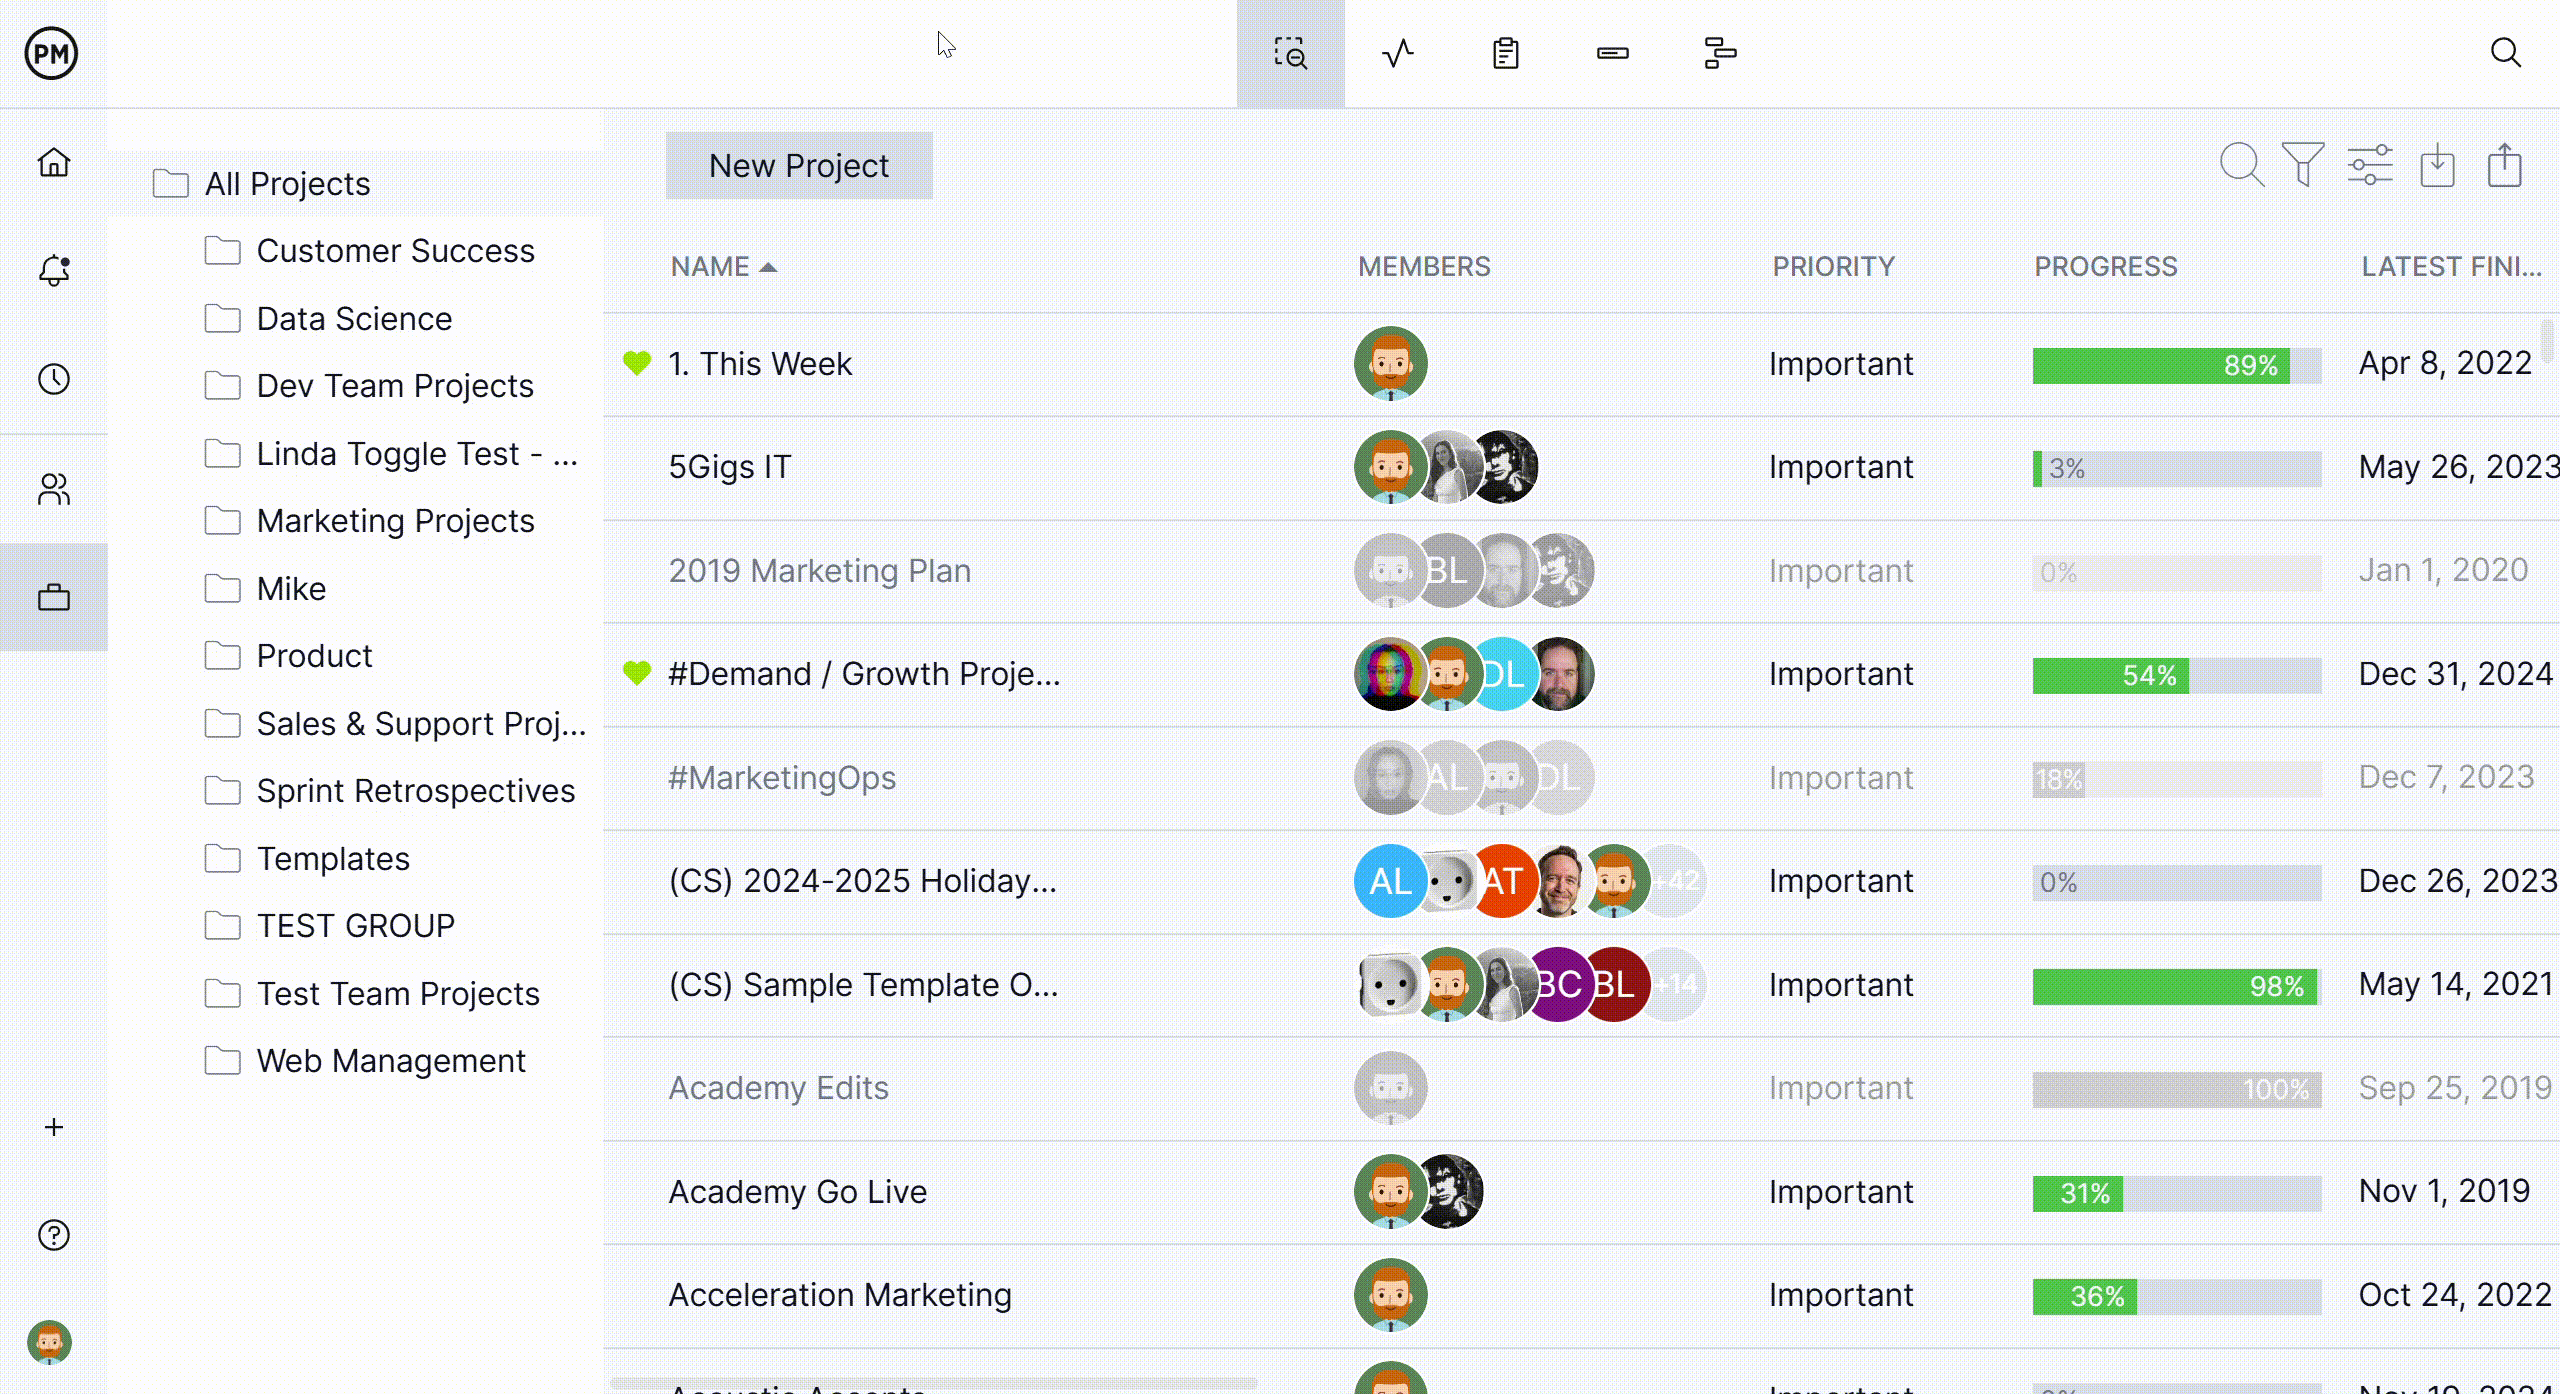Sort by the PROGRESS column header
Viewport: 2560px width, 1394px height.
2106,266
